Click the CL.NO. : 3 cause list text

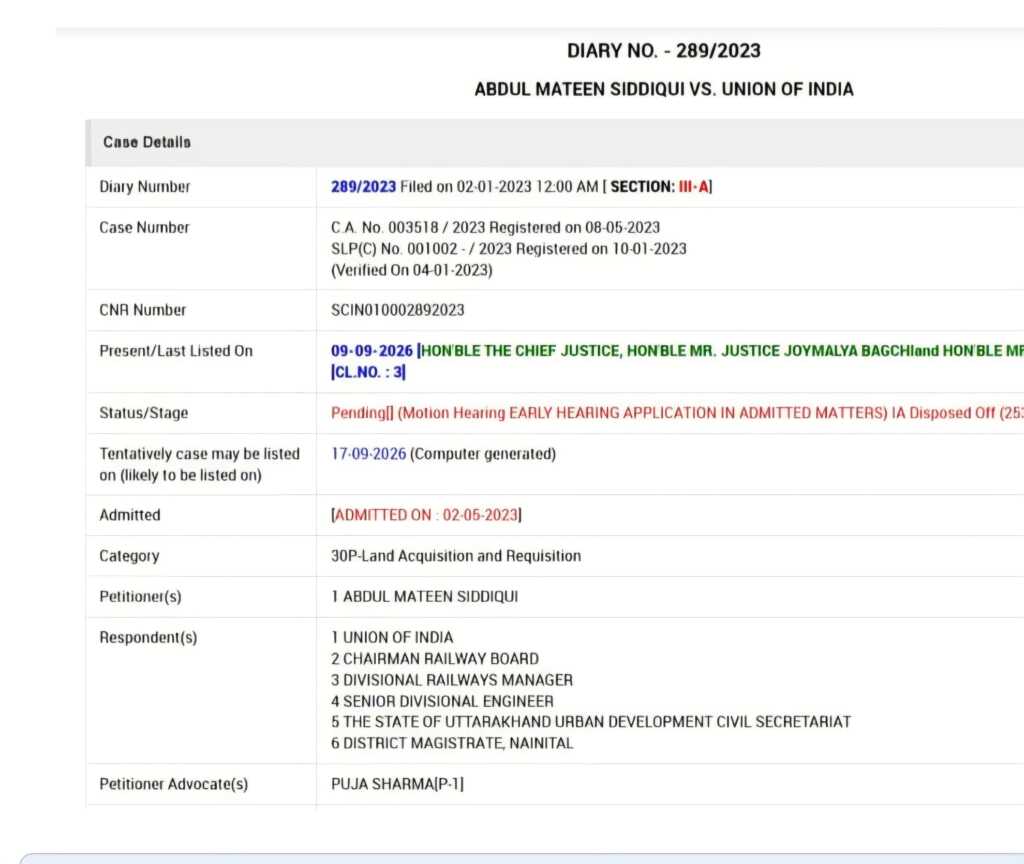pos(368,372)
